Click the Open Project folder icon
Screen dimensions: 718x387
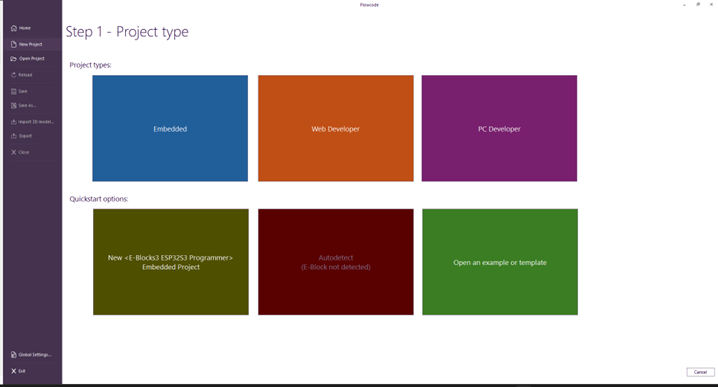pyautogui.click(x=14, y=59)
